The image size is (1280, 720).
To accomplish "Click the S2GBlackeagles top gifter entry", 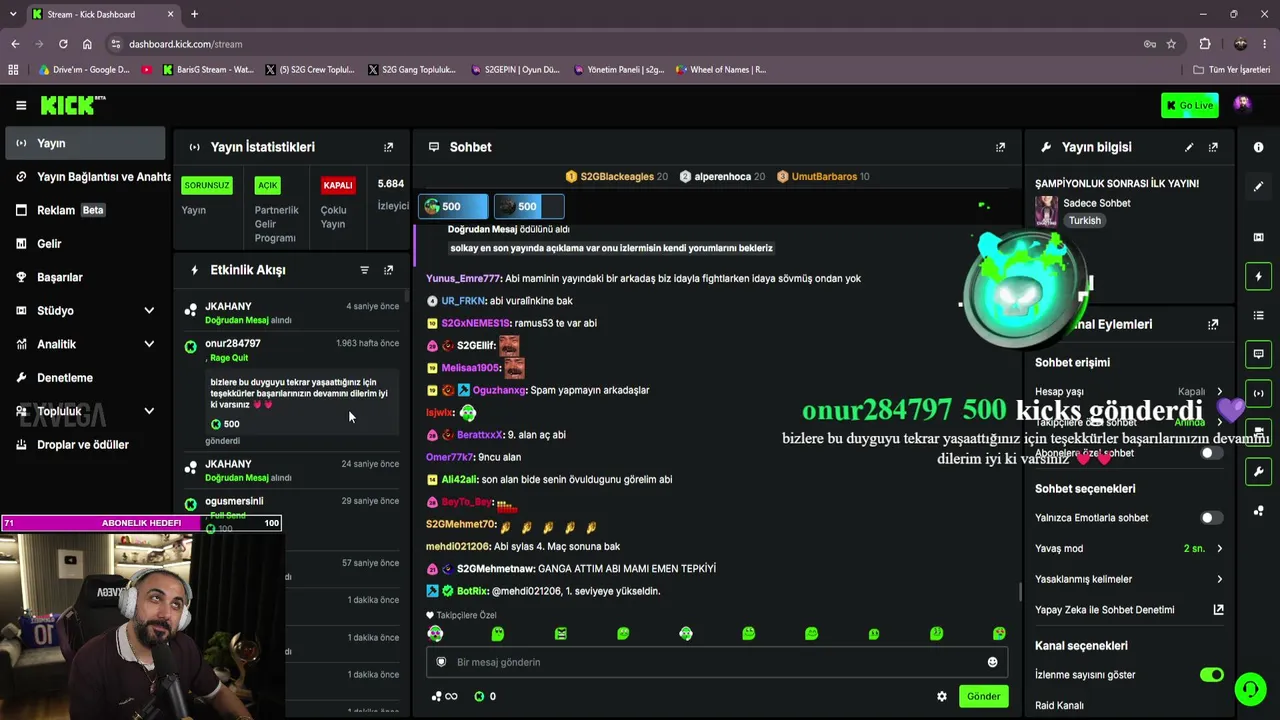I will (x=617, y=177).
